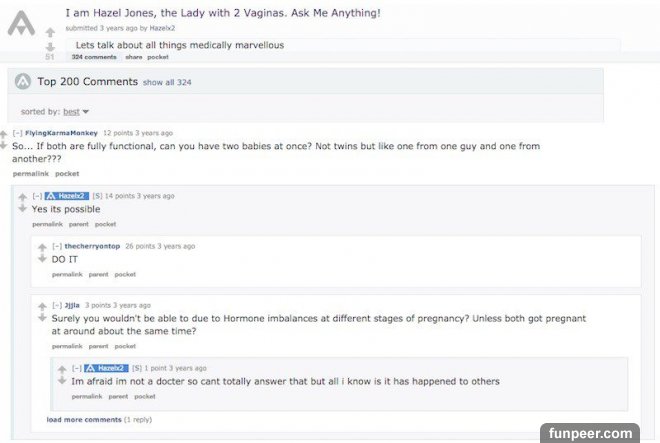
Task: Collapse FlyingKarmaMonkey's comment thread
Action: pos(17,133)
